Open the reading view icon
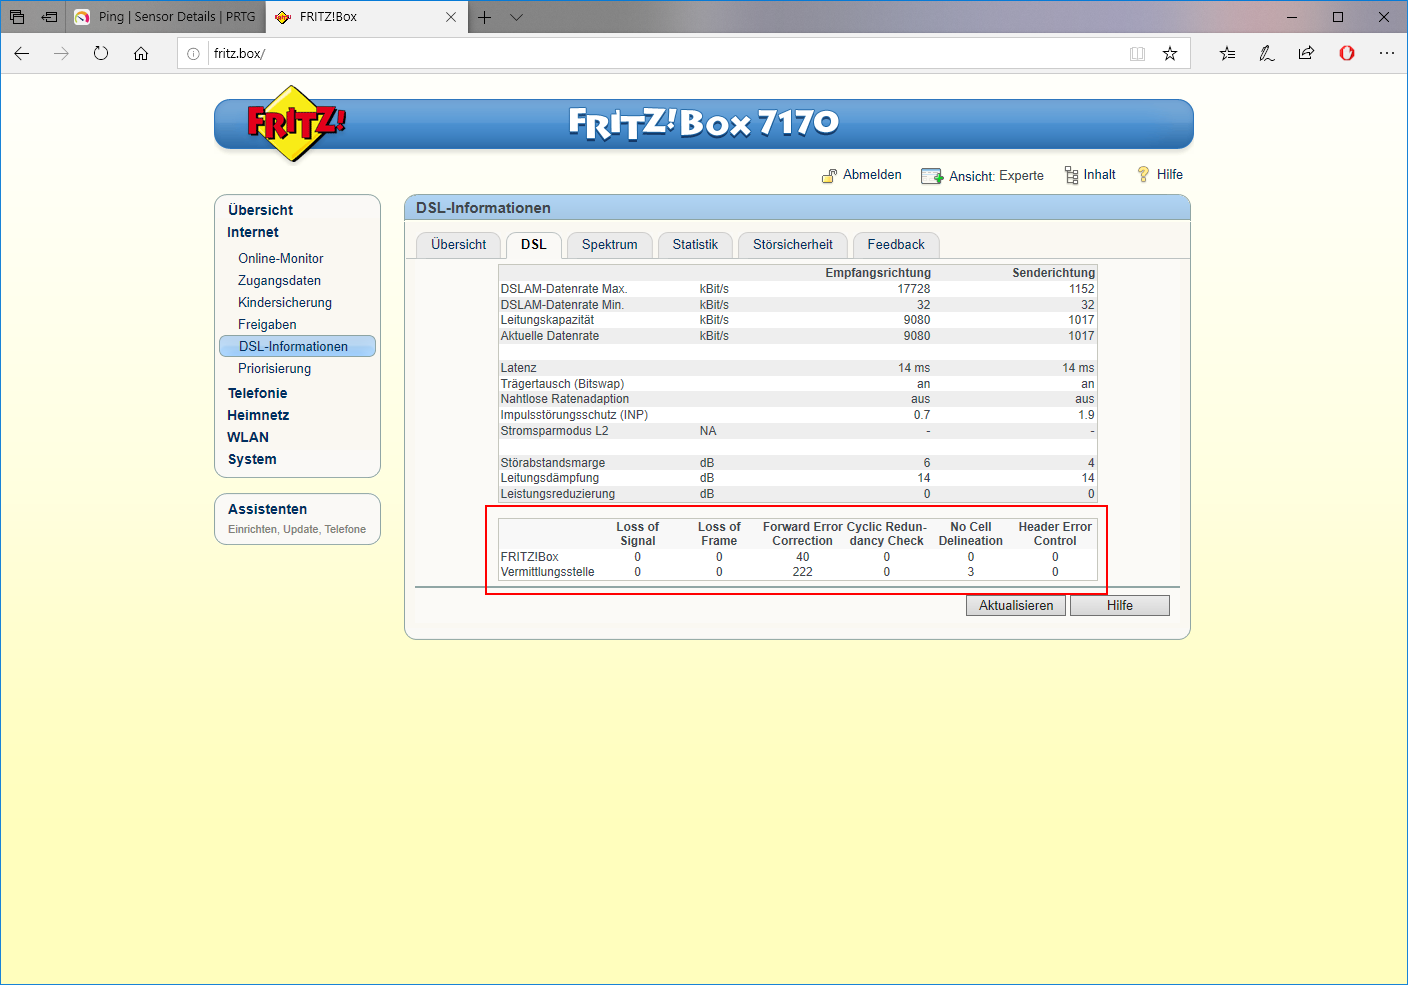 pos(1137,54)
